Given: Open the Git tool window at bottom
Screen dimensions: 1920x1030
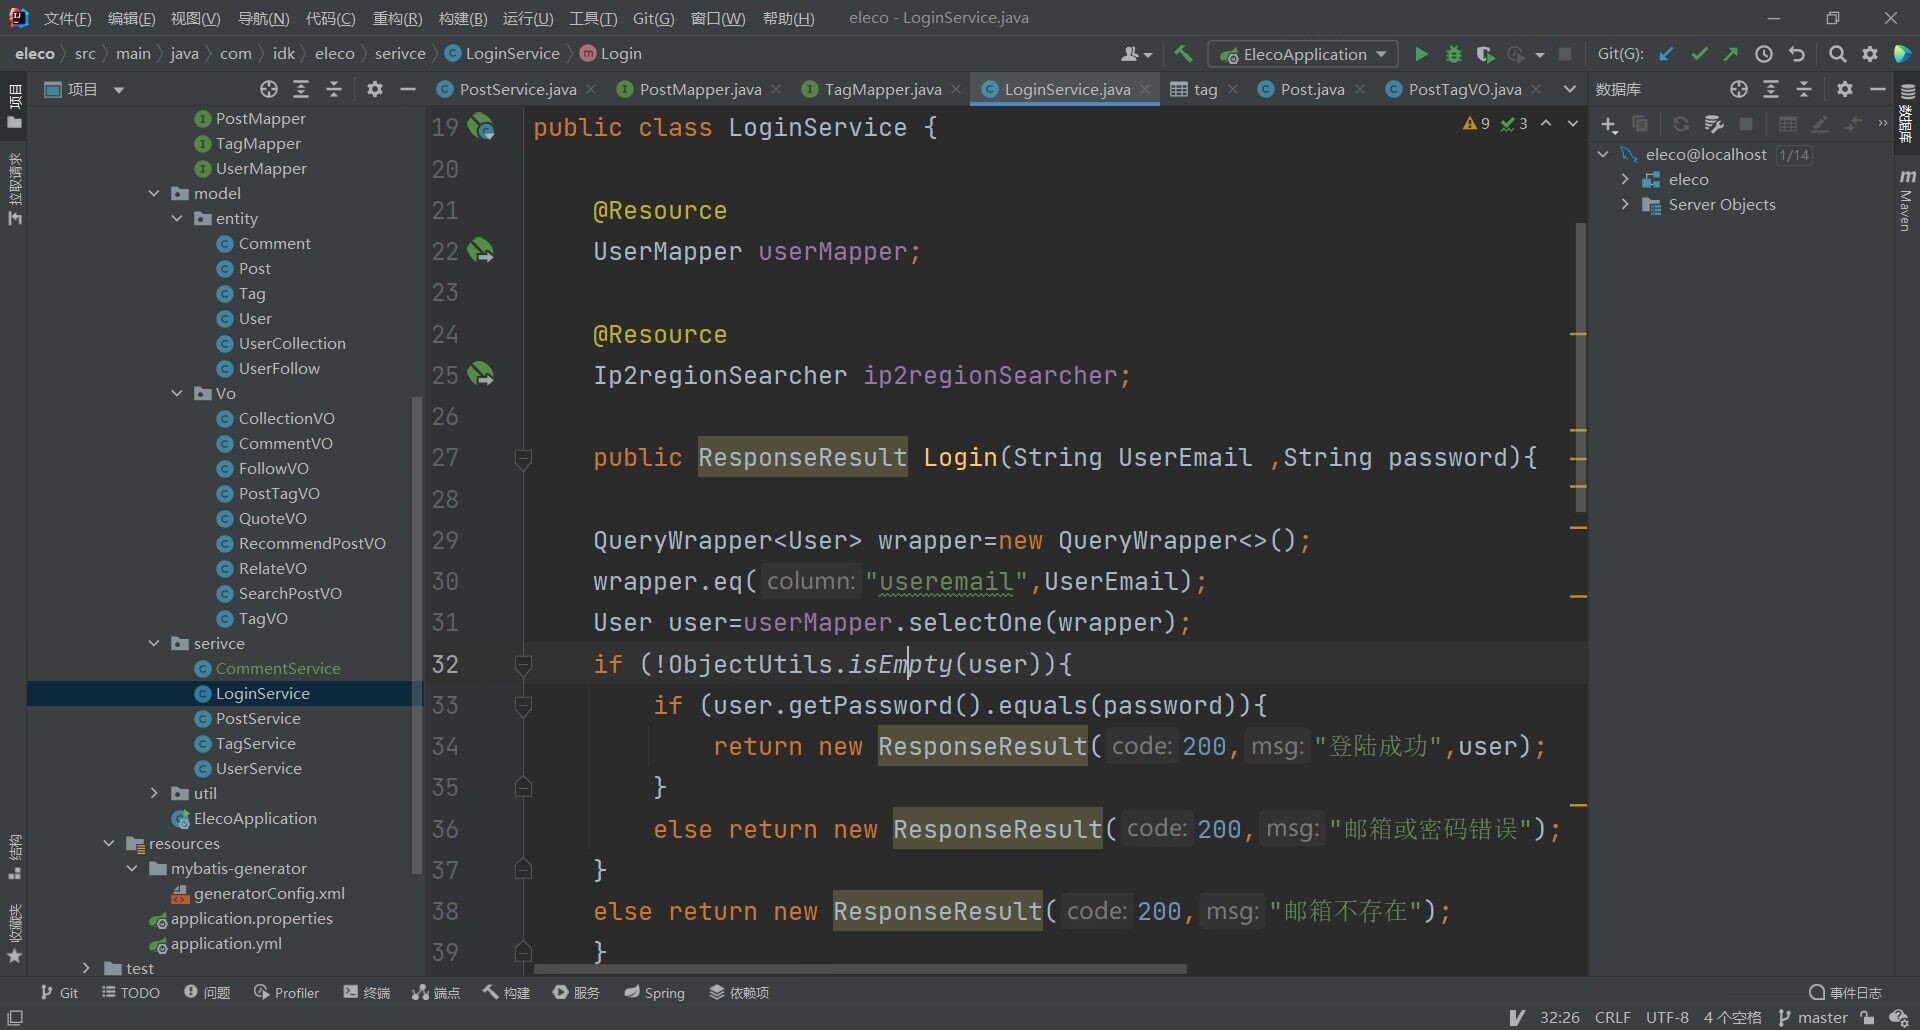Looking at the screenshot, I should (59, 992).
